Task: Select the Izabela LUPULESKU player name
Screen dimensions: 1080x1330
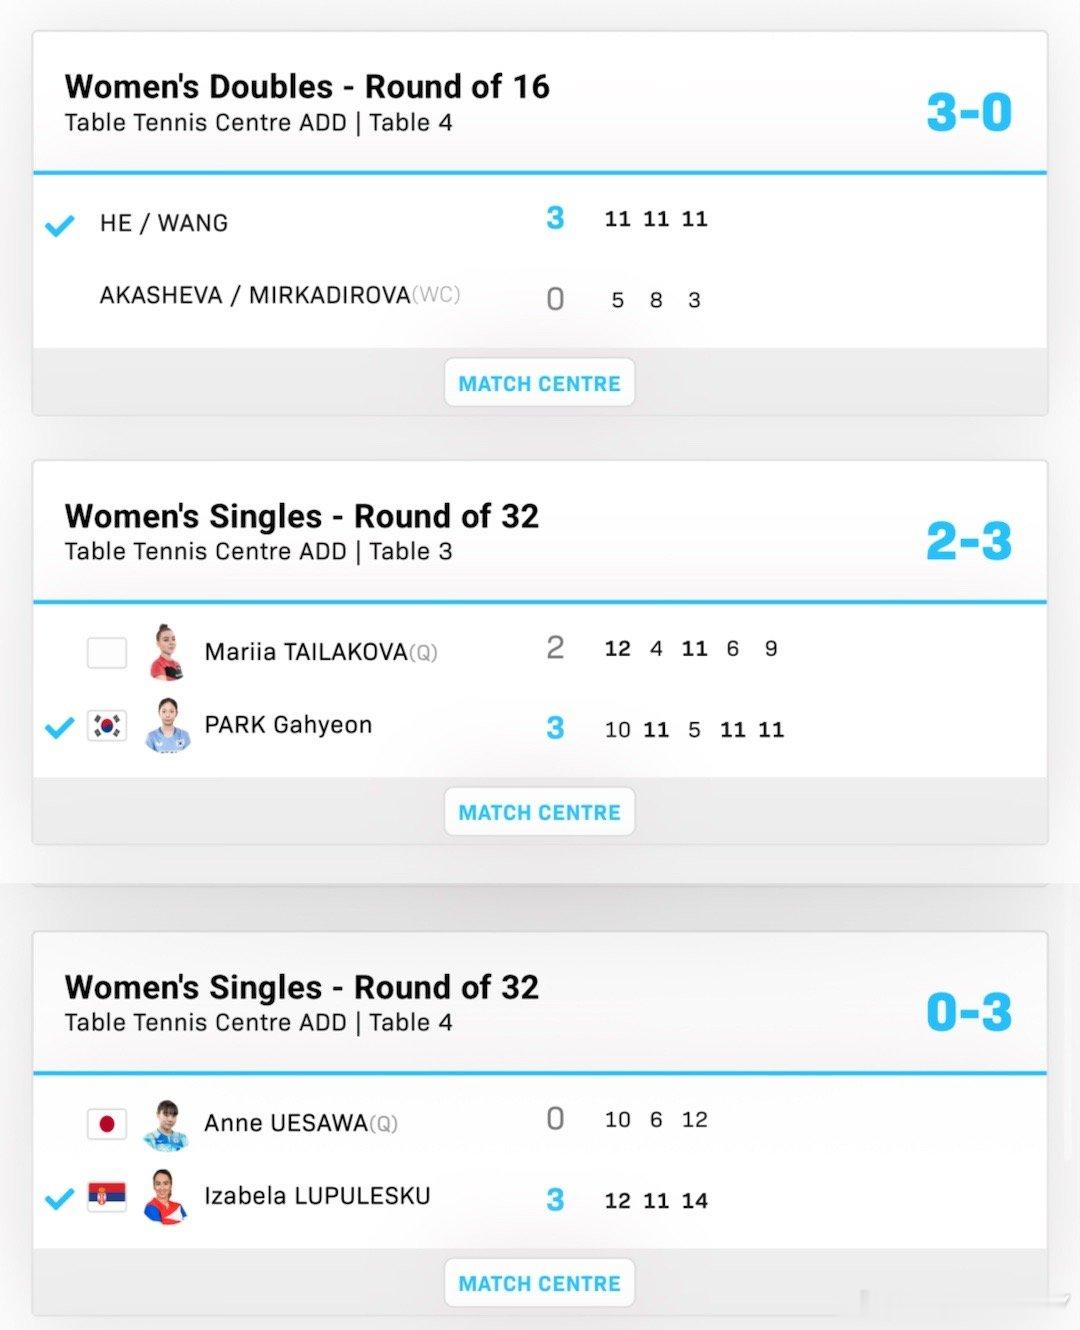Action: [317, 1196]
